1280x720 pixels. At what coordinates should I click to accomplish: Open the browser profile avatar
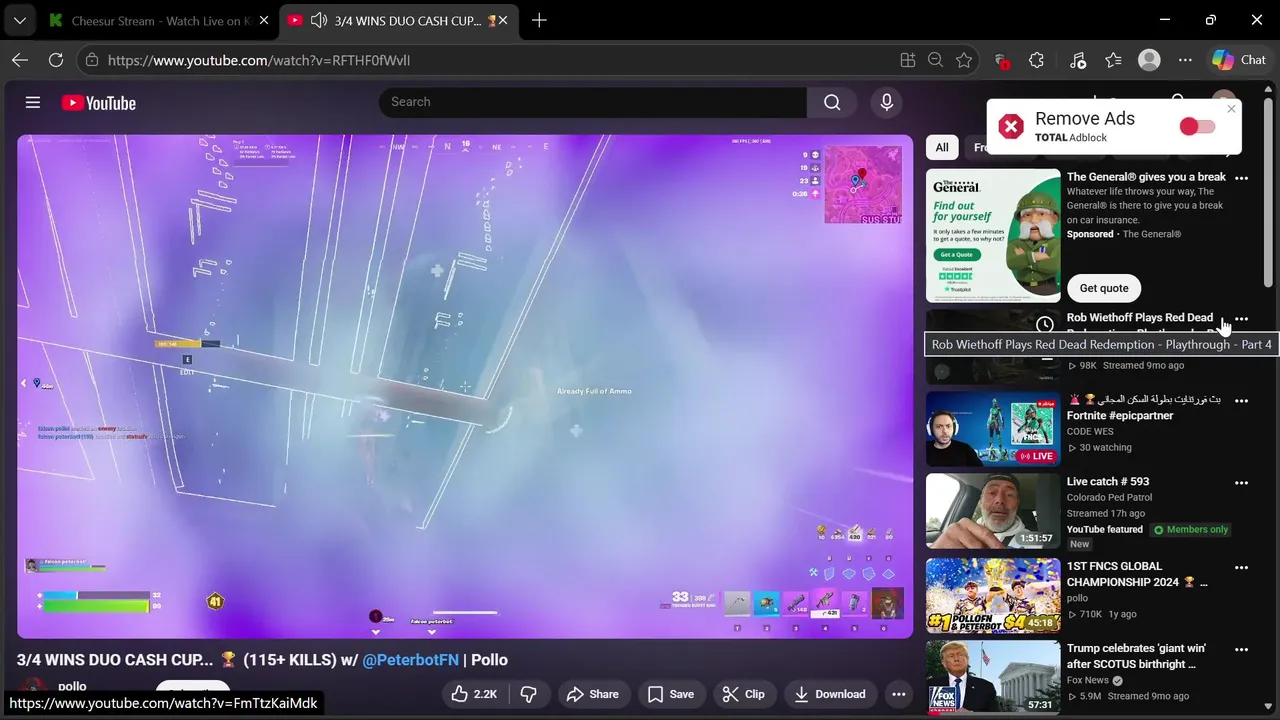point(1150,60)
